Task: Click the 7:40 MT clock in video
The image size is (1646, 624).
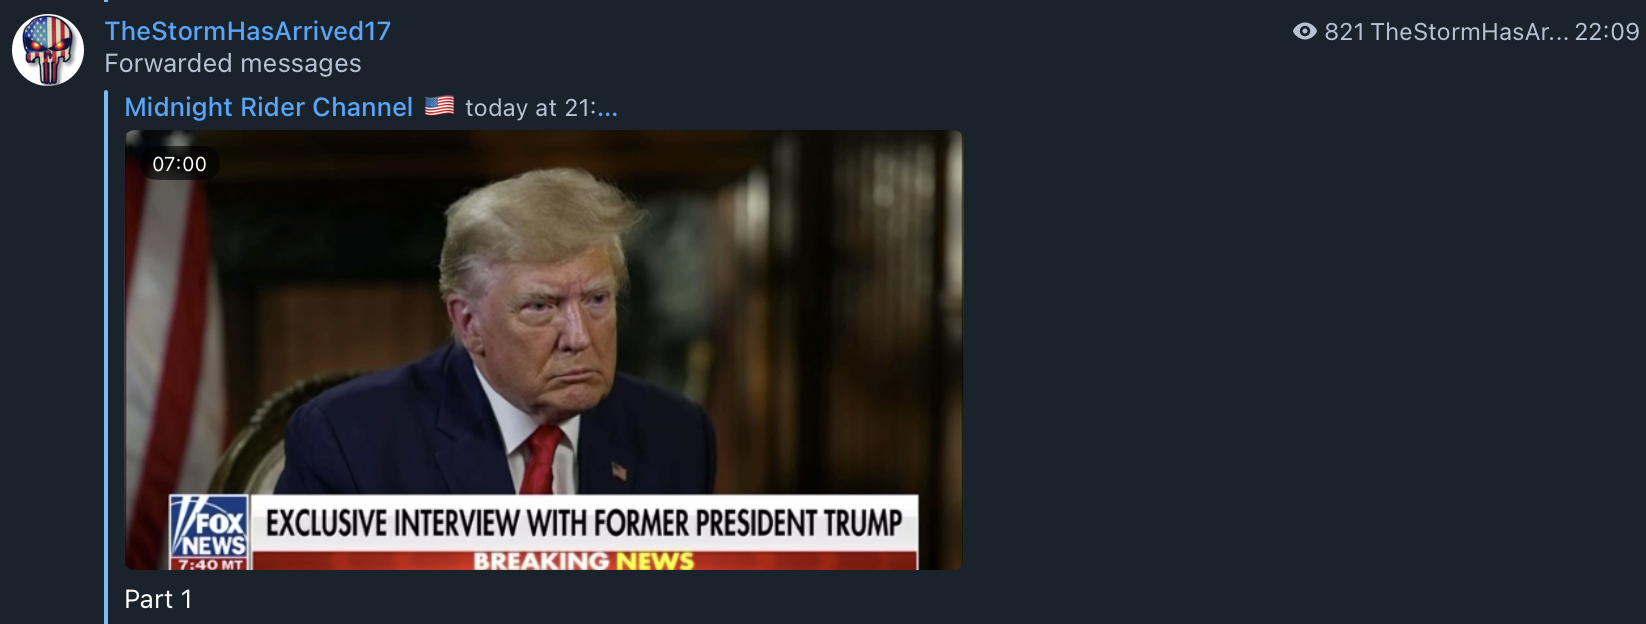Action: [209, 564]
